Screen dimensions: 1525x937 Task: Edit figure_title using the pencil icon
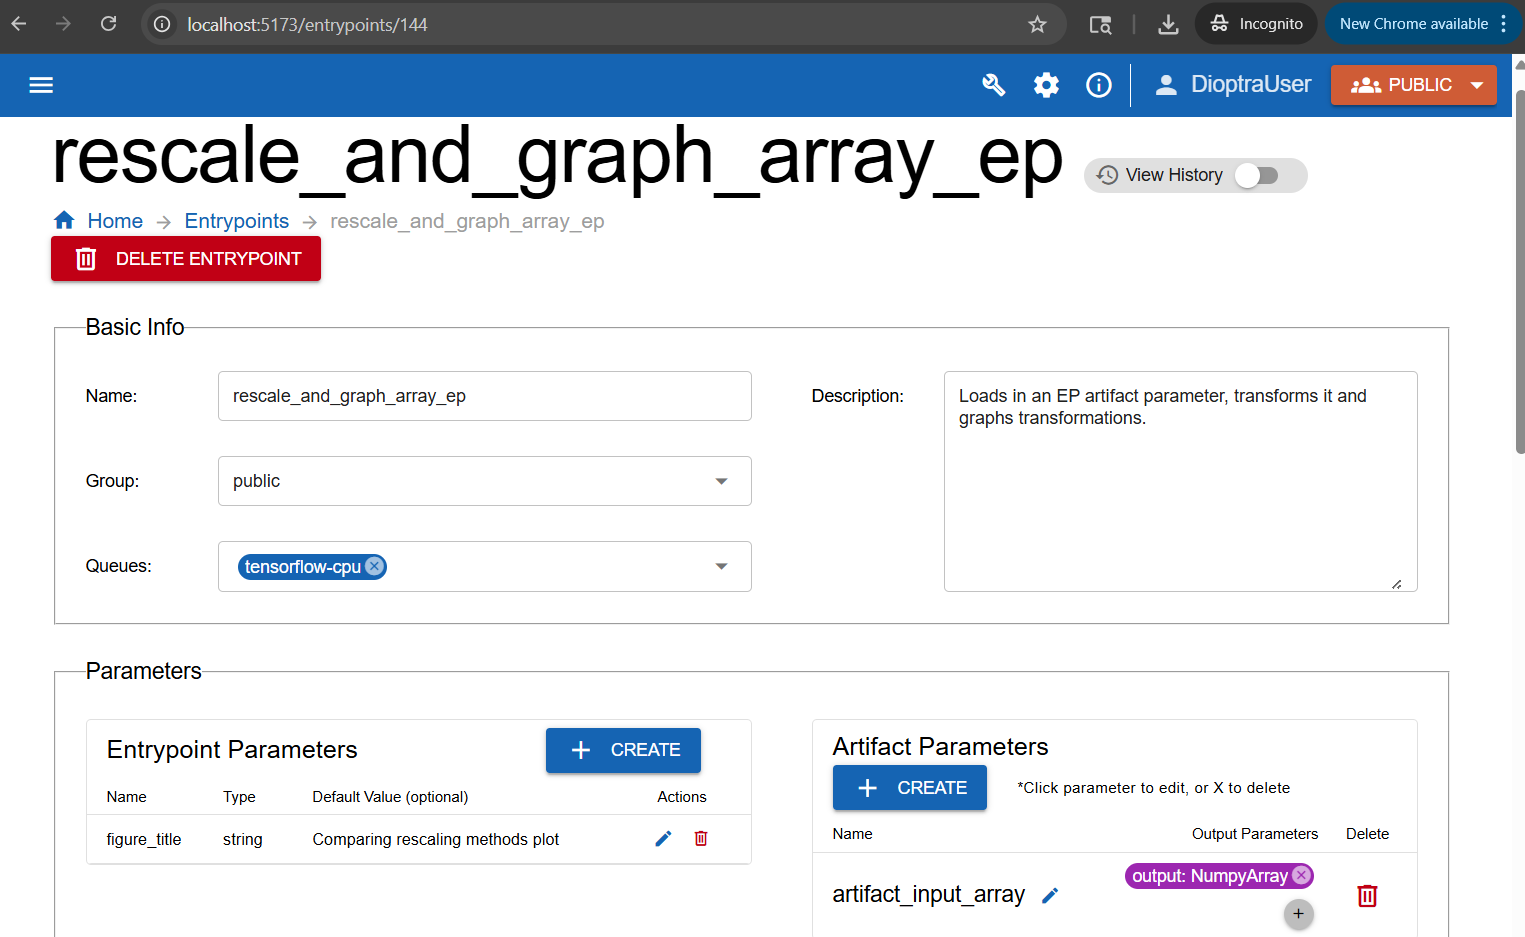click(663, 838)
